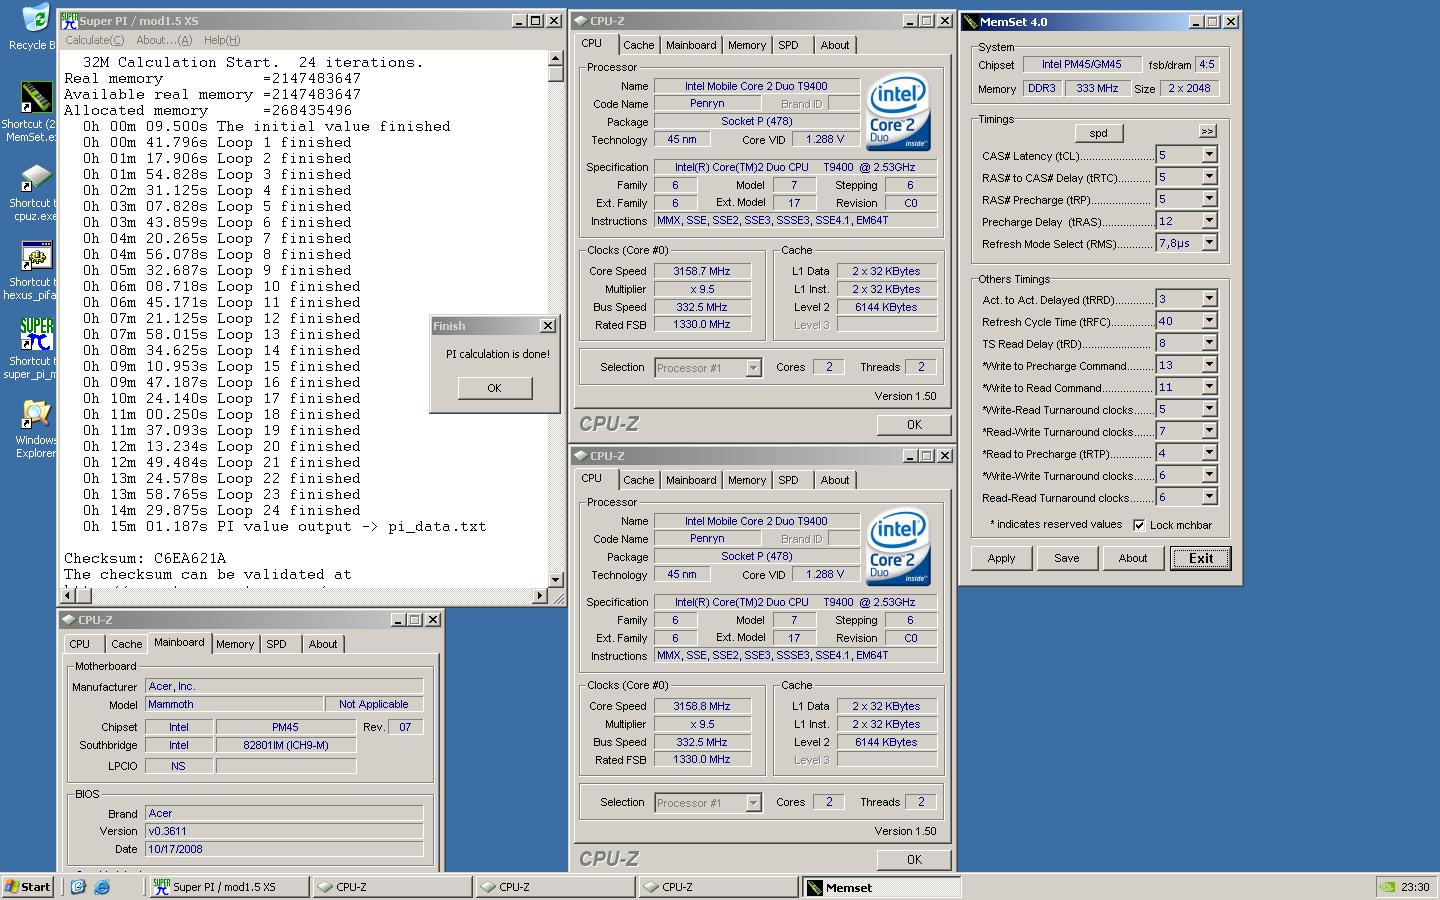The height and width of the screenshot is (900, 1440).
Task: Click the Super PI vertical scroll down arrow
Action: click(x=556, y=579)
